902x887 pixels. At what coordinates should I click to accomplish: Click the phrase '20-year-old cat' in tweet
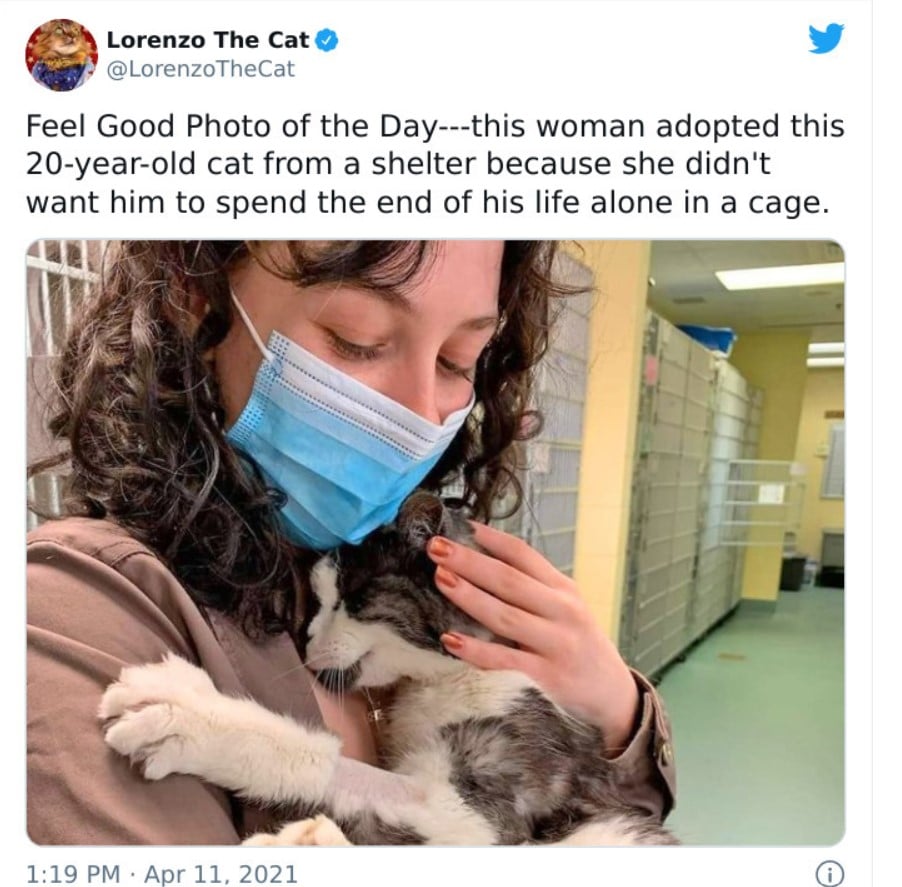140,165
